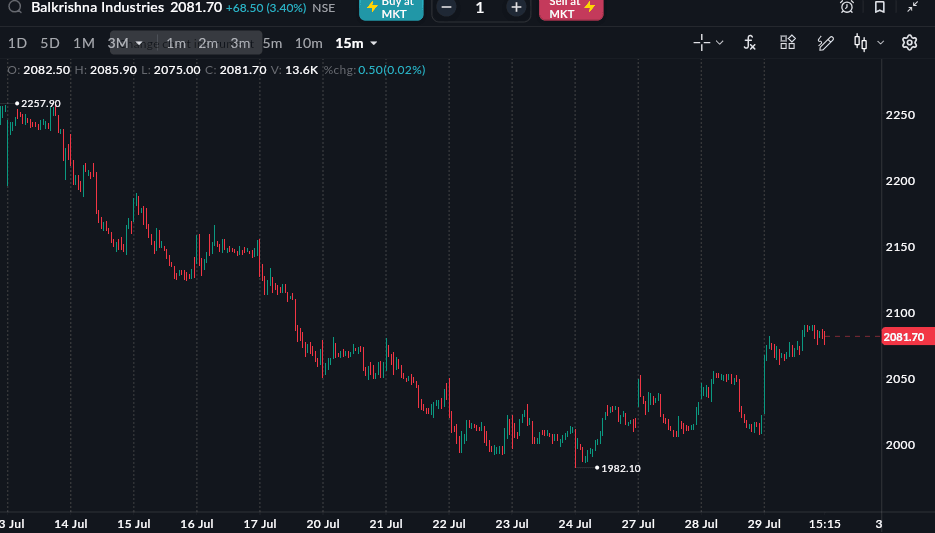Click the 15 Jul date axis label

click(134, 524)
